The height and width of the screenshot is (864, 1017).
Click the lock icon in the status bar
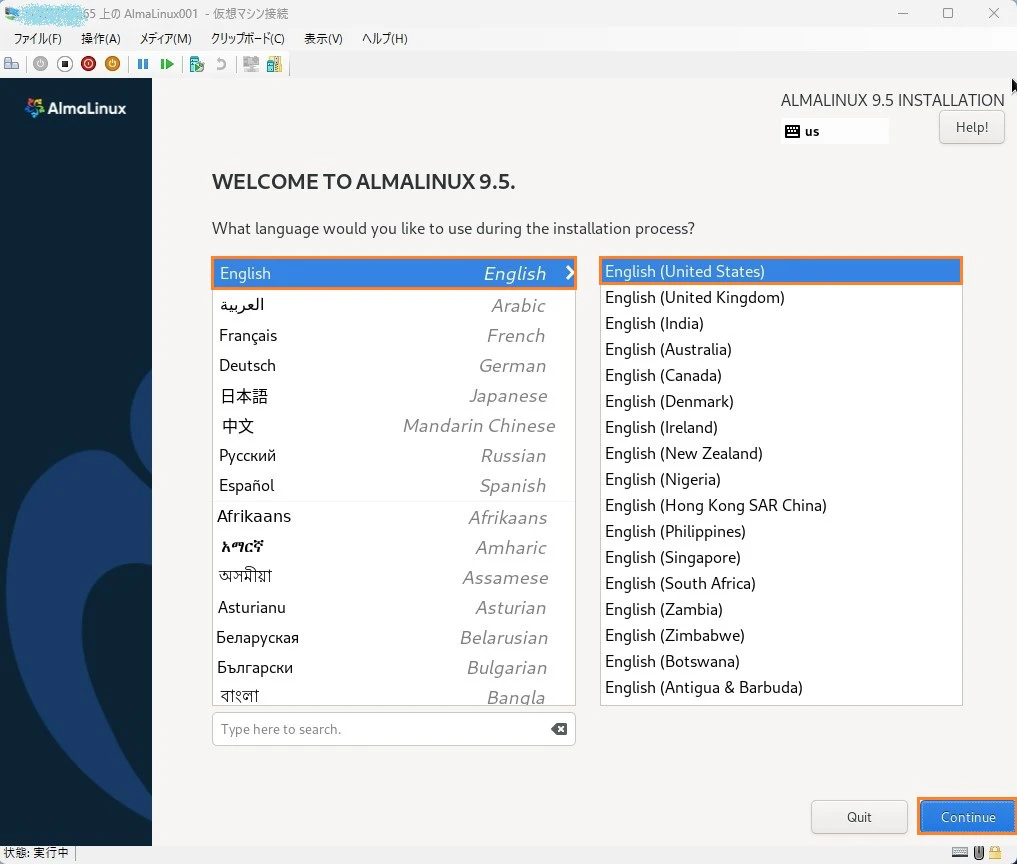[995, 852]
